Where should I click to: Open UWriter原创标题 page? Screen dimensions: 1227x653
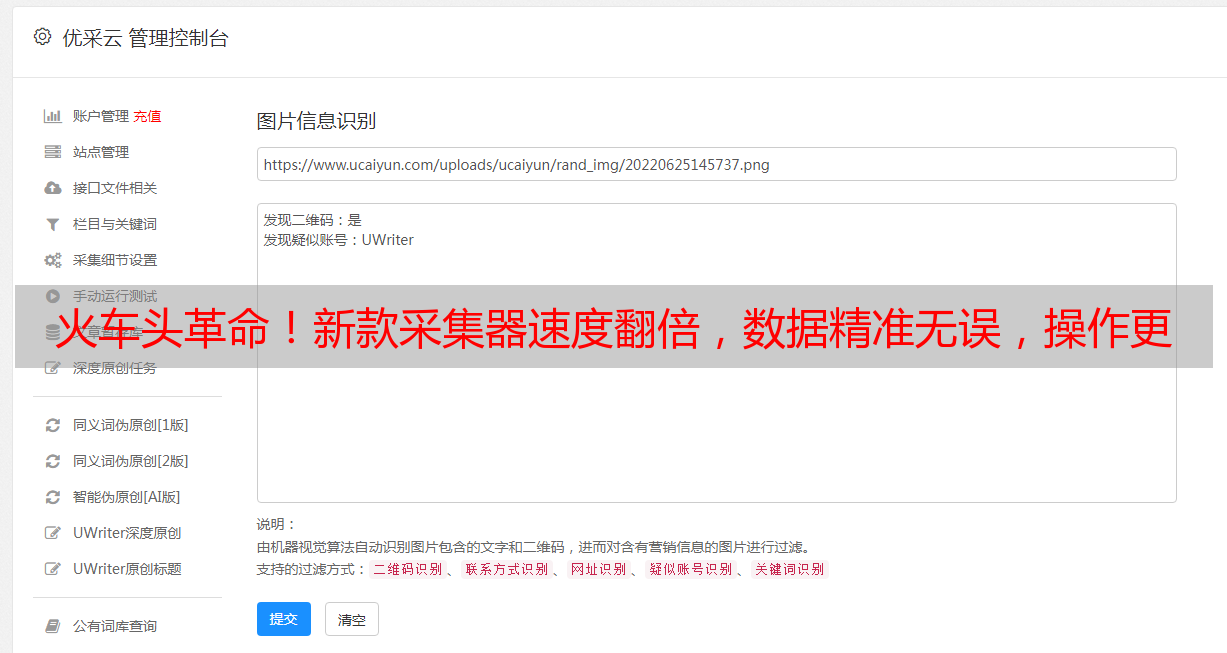coord(127,569)
